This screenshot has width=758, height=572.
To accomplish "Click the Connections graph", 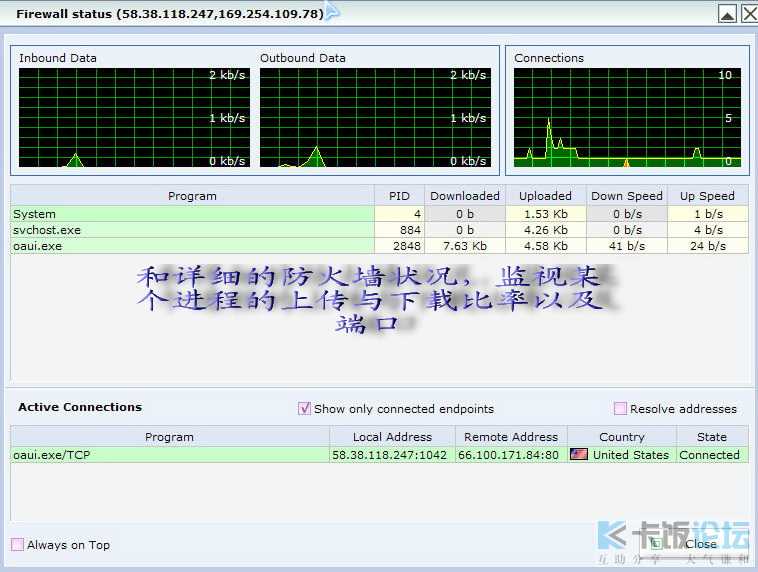I will [x=627, y=117].
